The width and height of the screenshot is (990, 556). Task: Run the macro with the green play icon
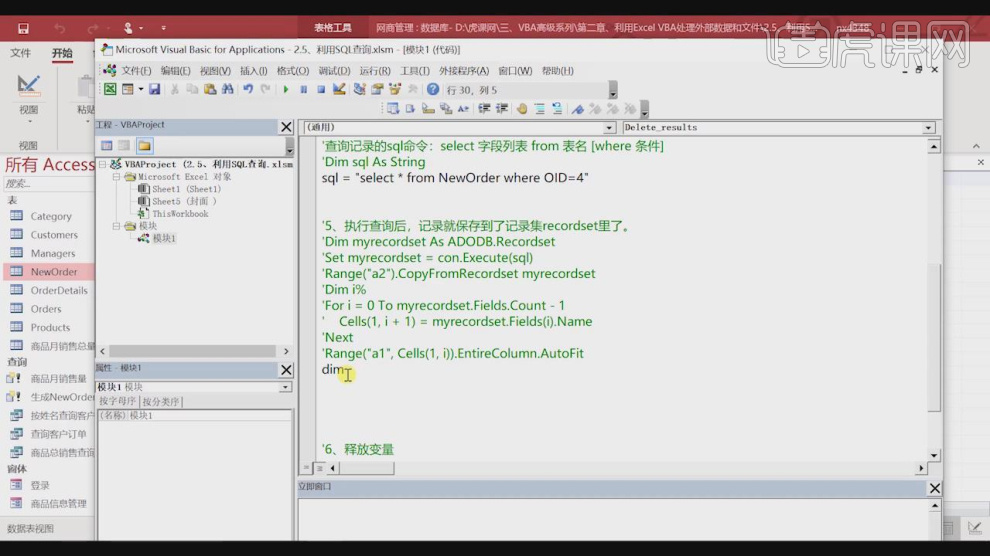pyautogui.click(x=286, y=90)
